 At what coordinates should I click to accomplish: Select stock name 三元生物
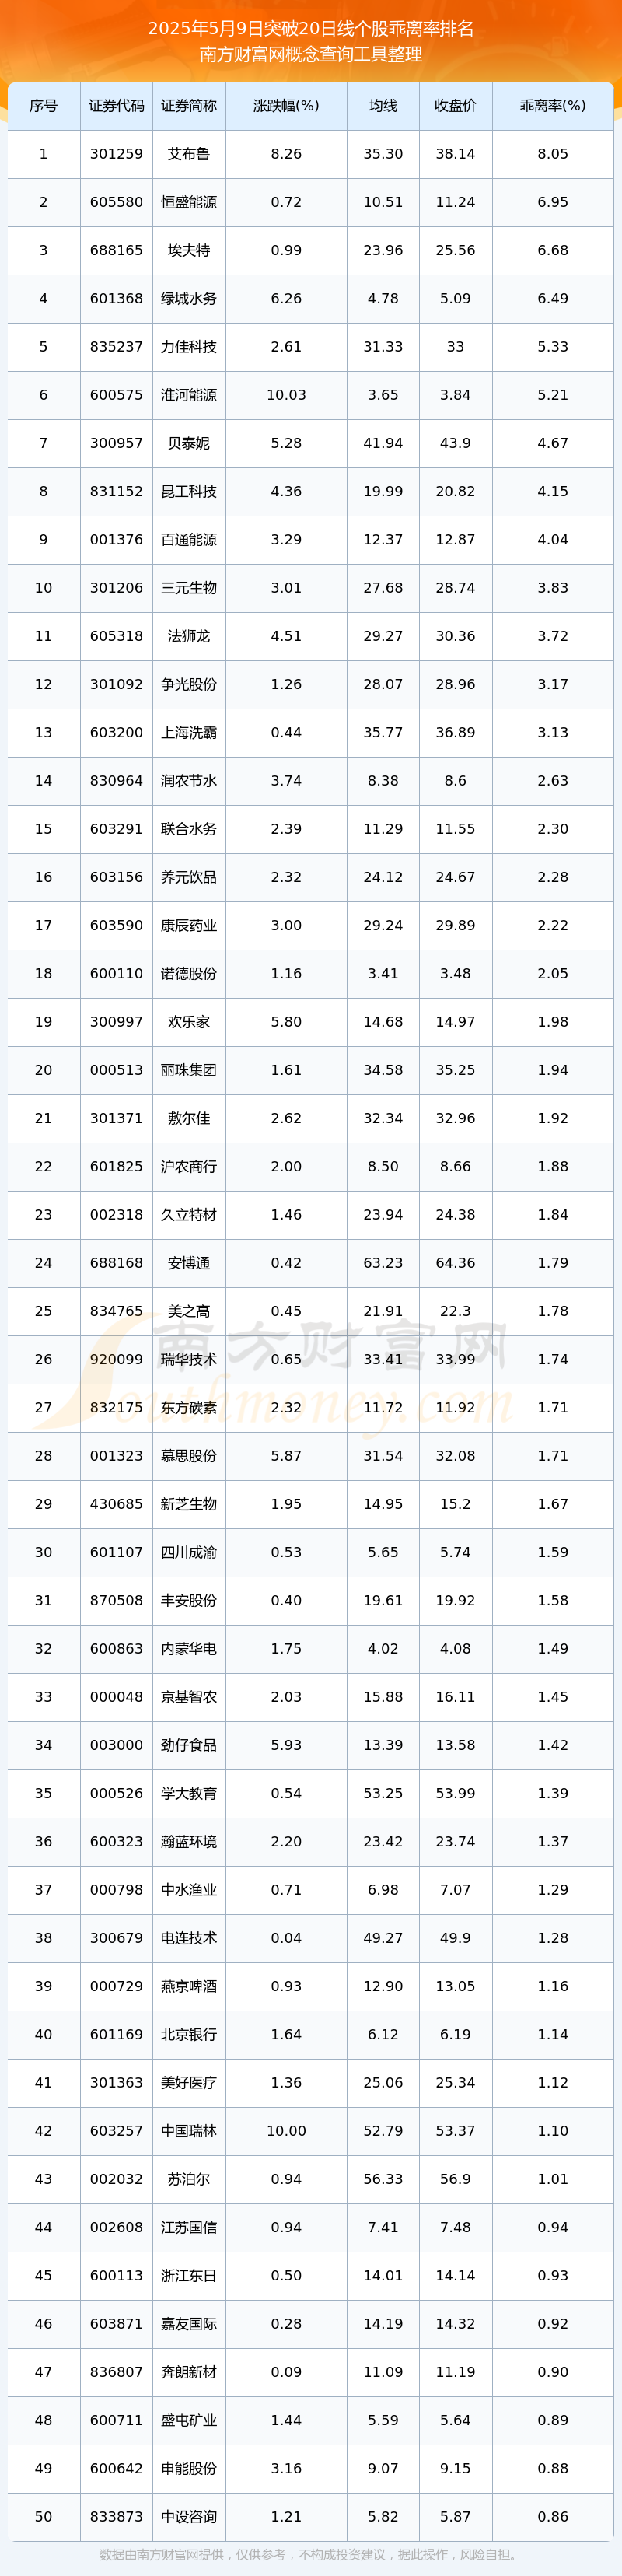pyautogui.click(x=189, y=588)
